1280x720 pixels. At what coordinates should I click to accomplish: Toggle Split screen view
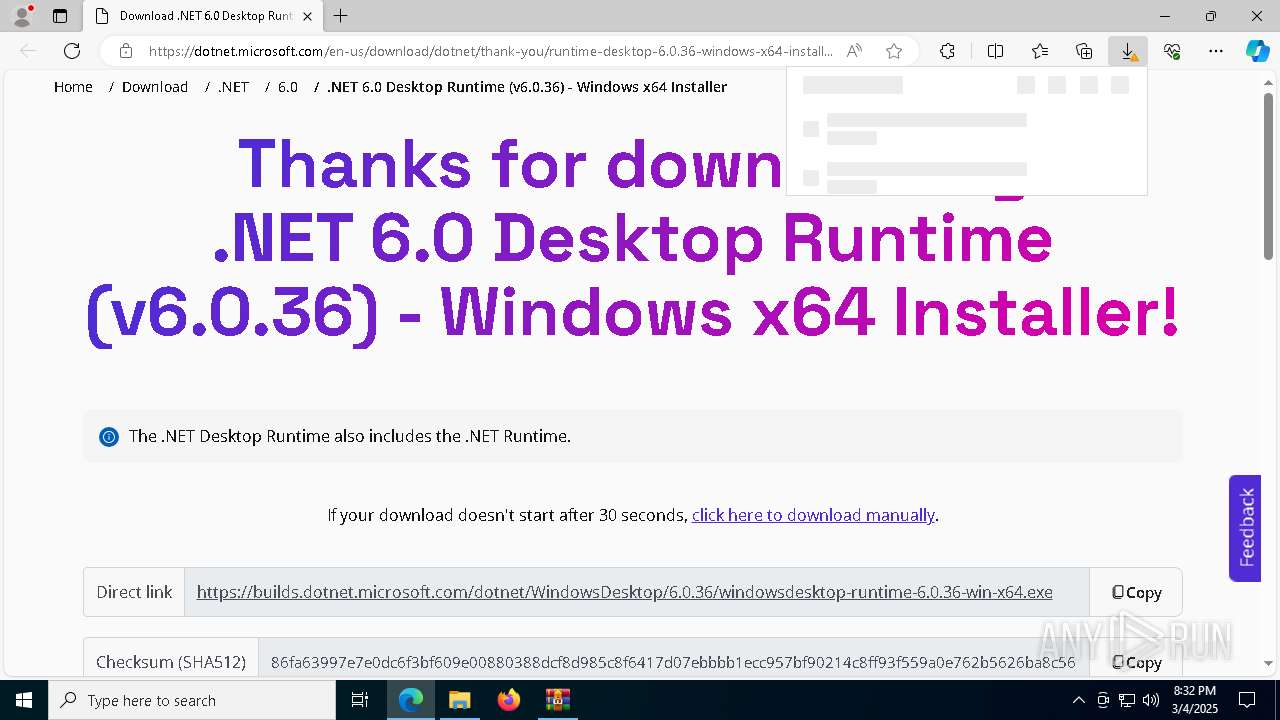[x=995, y=51]
